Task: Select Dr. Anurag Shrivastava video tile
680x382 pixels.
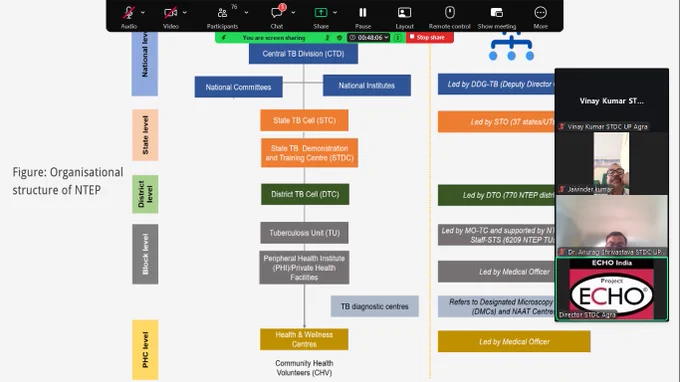Action: point(611,225)
